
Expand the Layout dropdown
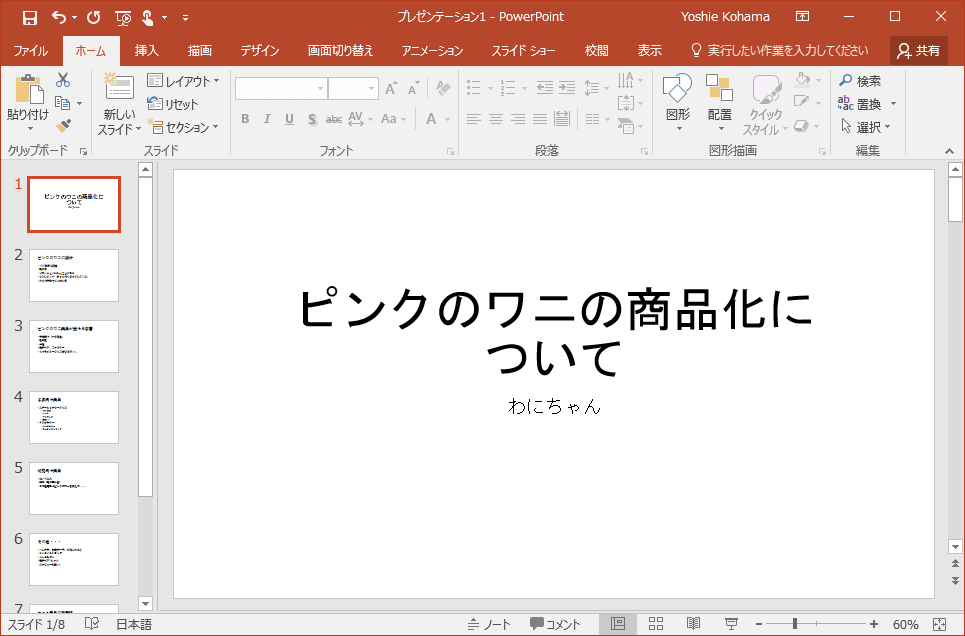click(183, 81)
